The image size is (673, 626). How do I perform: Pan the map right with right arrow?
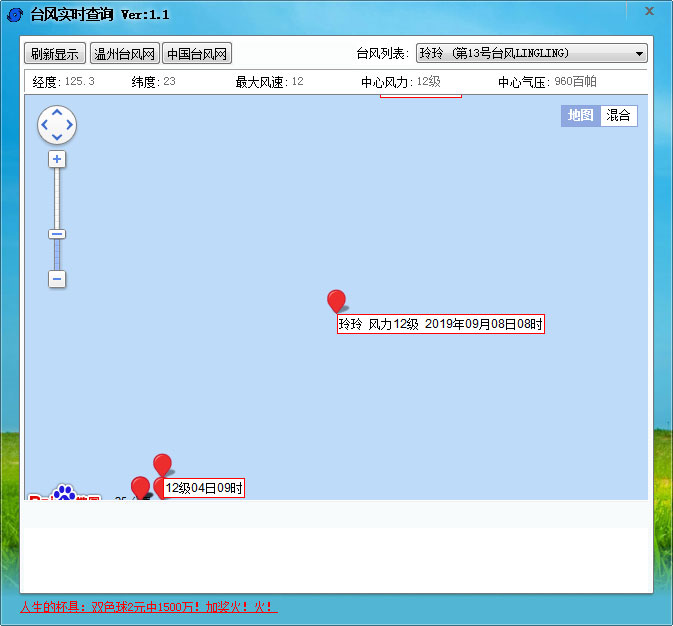(x=70, y=125)
